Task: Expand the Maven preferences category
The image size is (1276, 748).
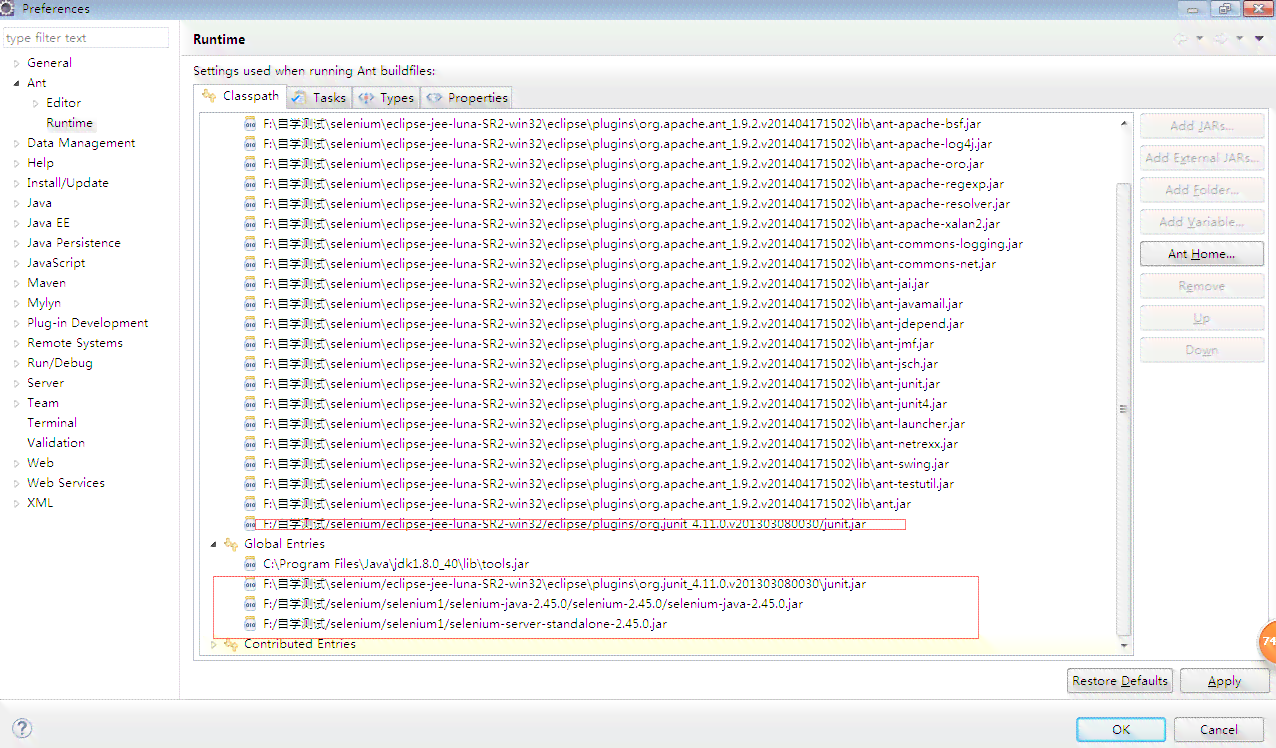Action: pos(16,283)
